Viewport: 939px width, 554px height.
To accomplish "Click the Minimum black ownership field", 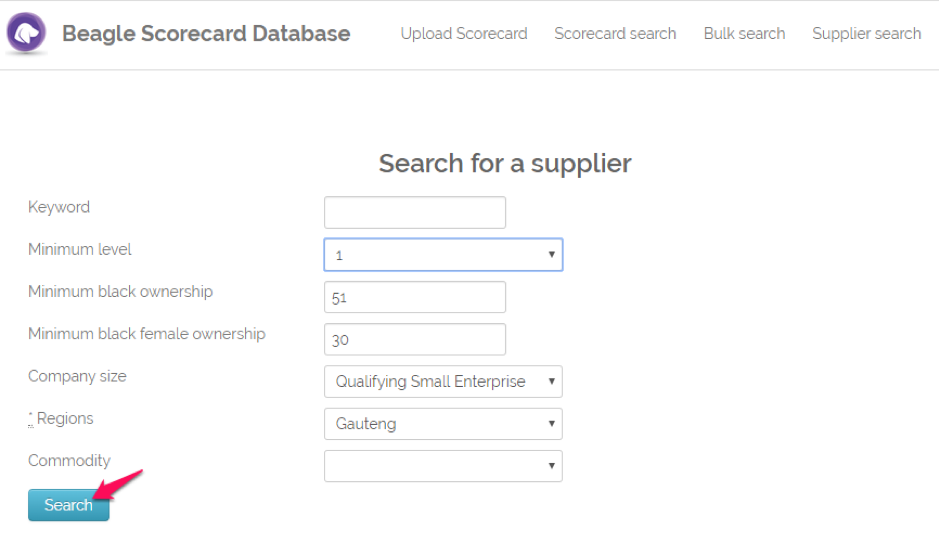I will [x=414, y=297].
